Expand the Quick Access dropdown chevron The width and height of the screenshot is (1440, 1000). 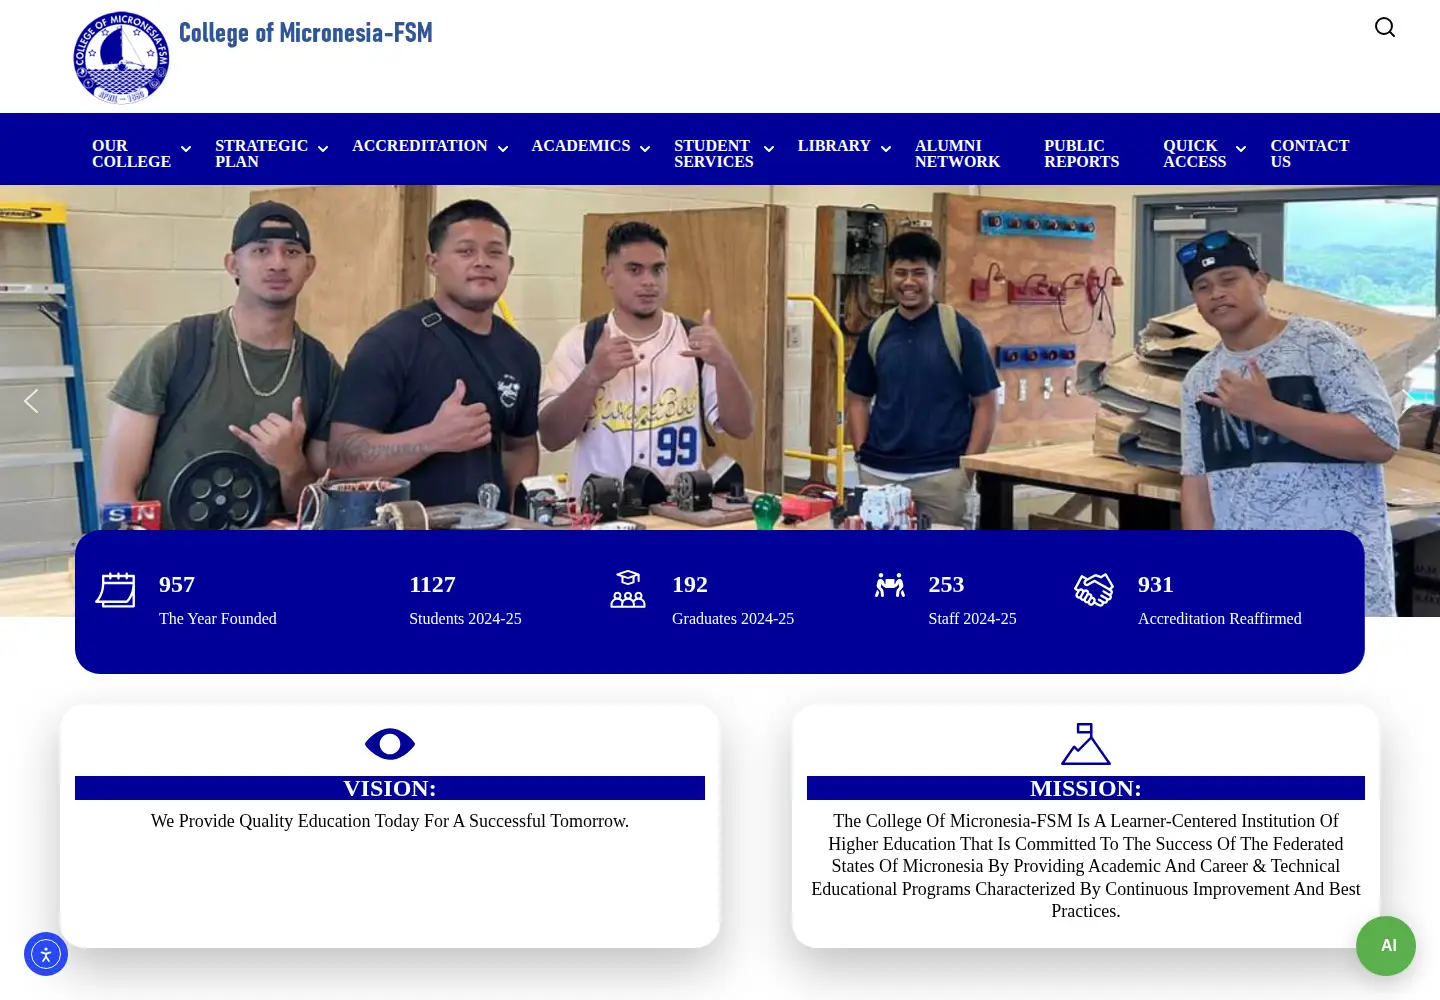point(1241,149)
